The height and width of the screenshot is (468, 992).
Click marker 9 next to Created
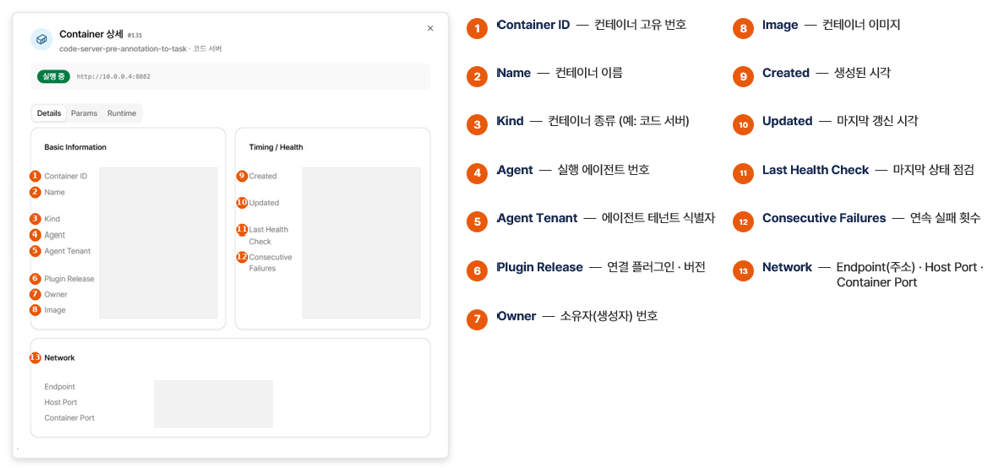click(242, 176)
